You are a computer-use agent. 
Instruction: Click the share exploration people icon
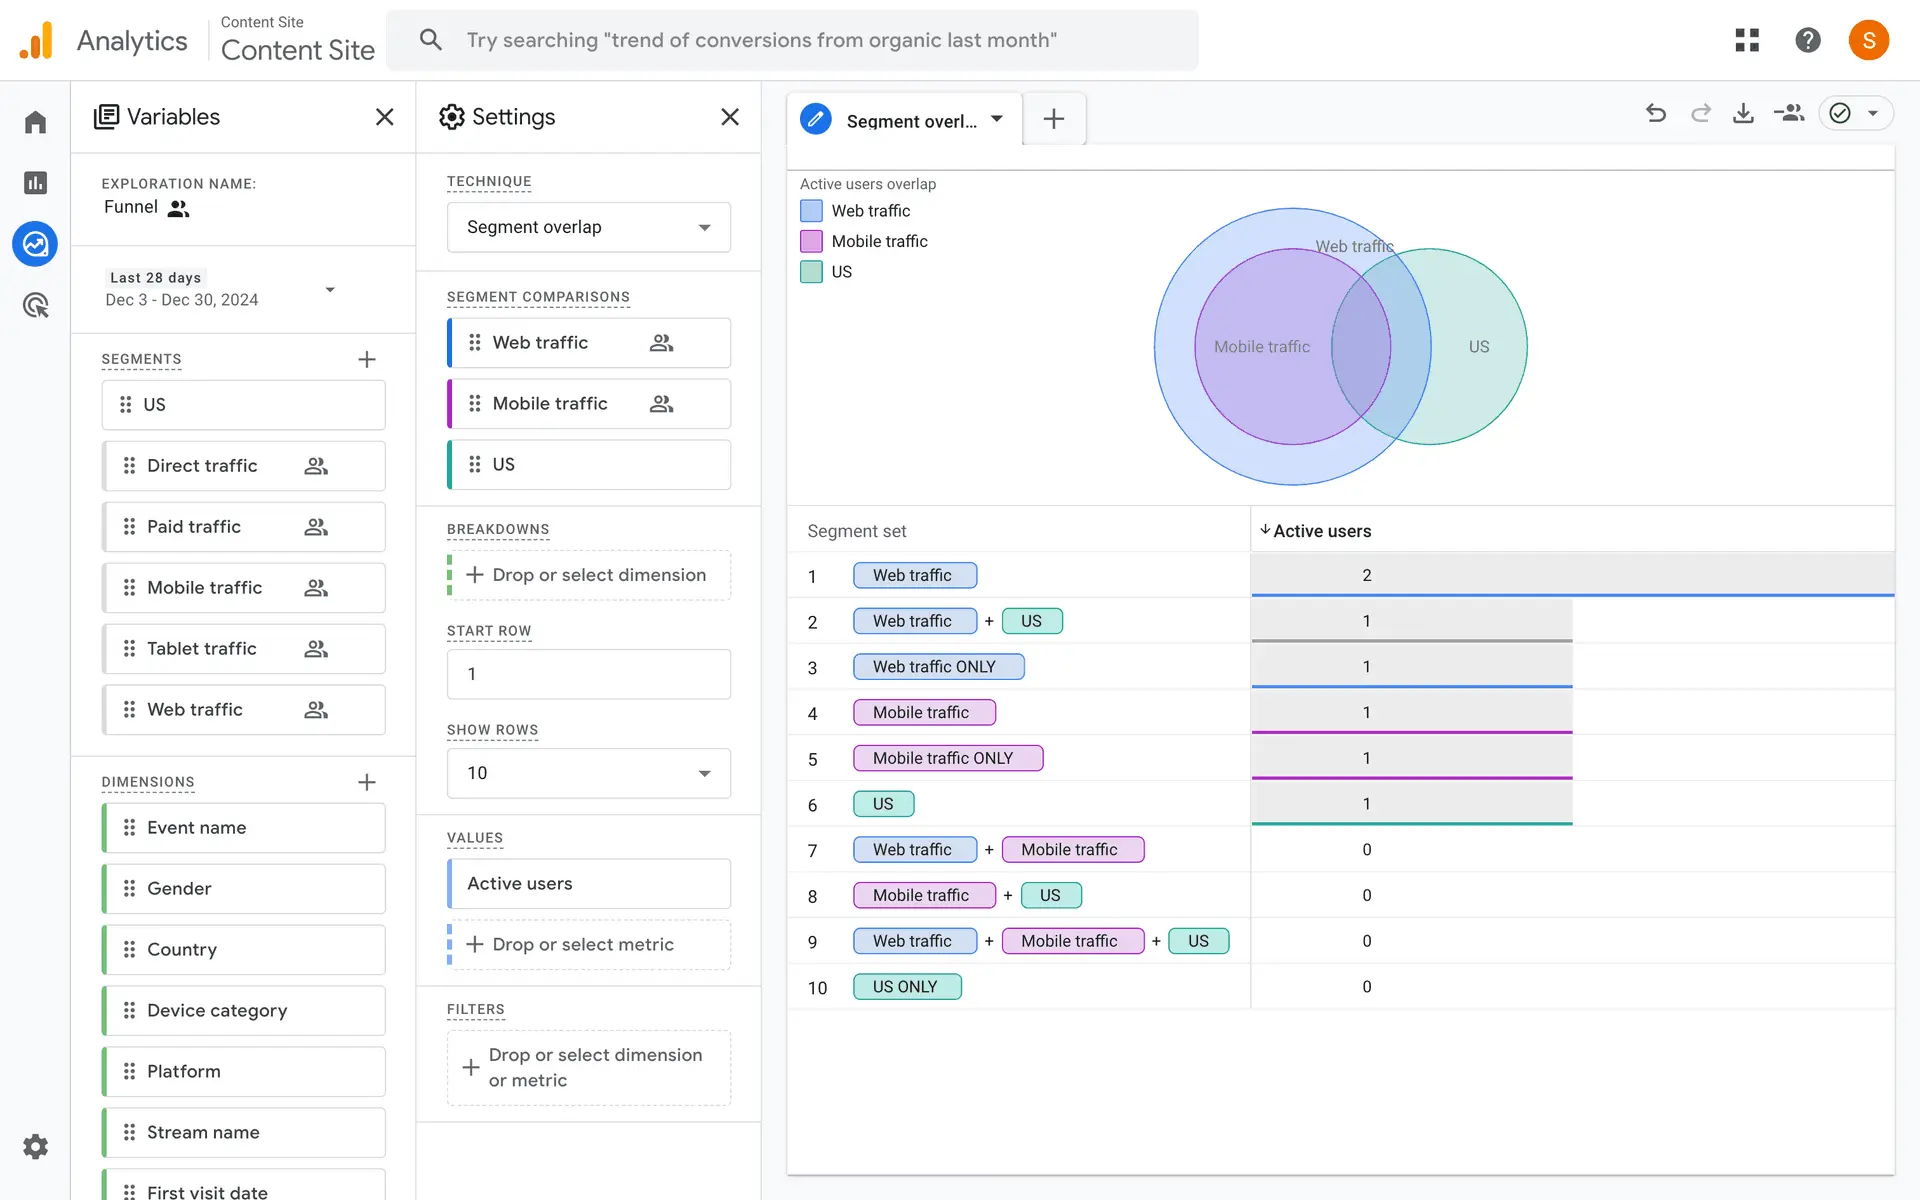pos(1788,114)
